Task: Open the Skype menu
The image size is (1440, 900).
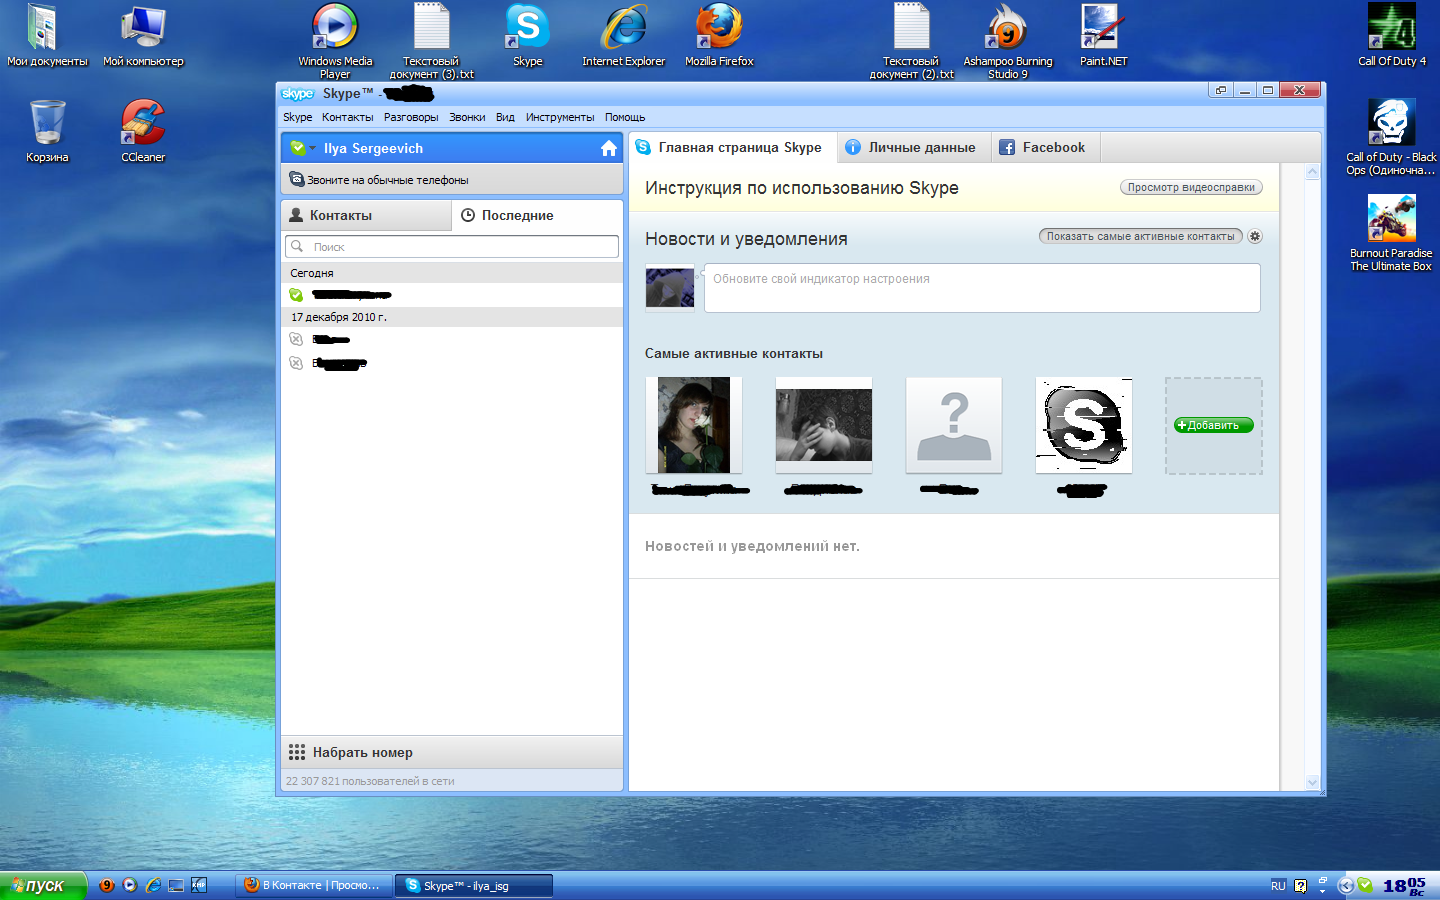Action: (297, 117)
